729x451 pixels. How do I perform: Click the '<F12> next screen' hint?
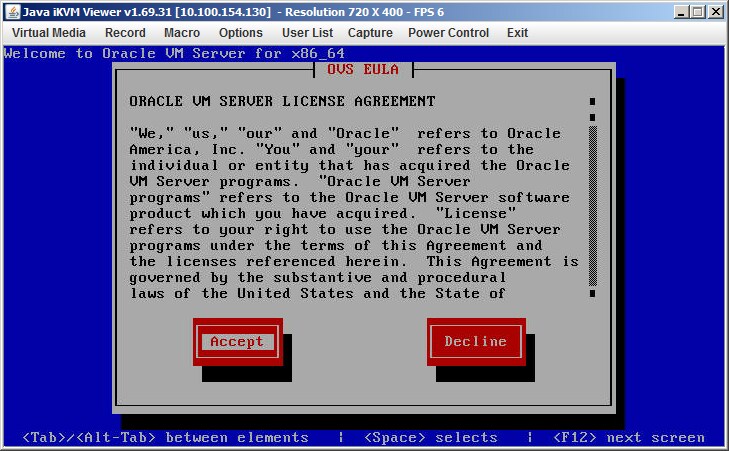pos(629,438)
